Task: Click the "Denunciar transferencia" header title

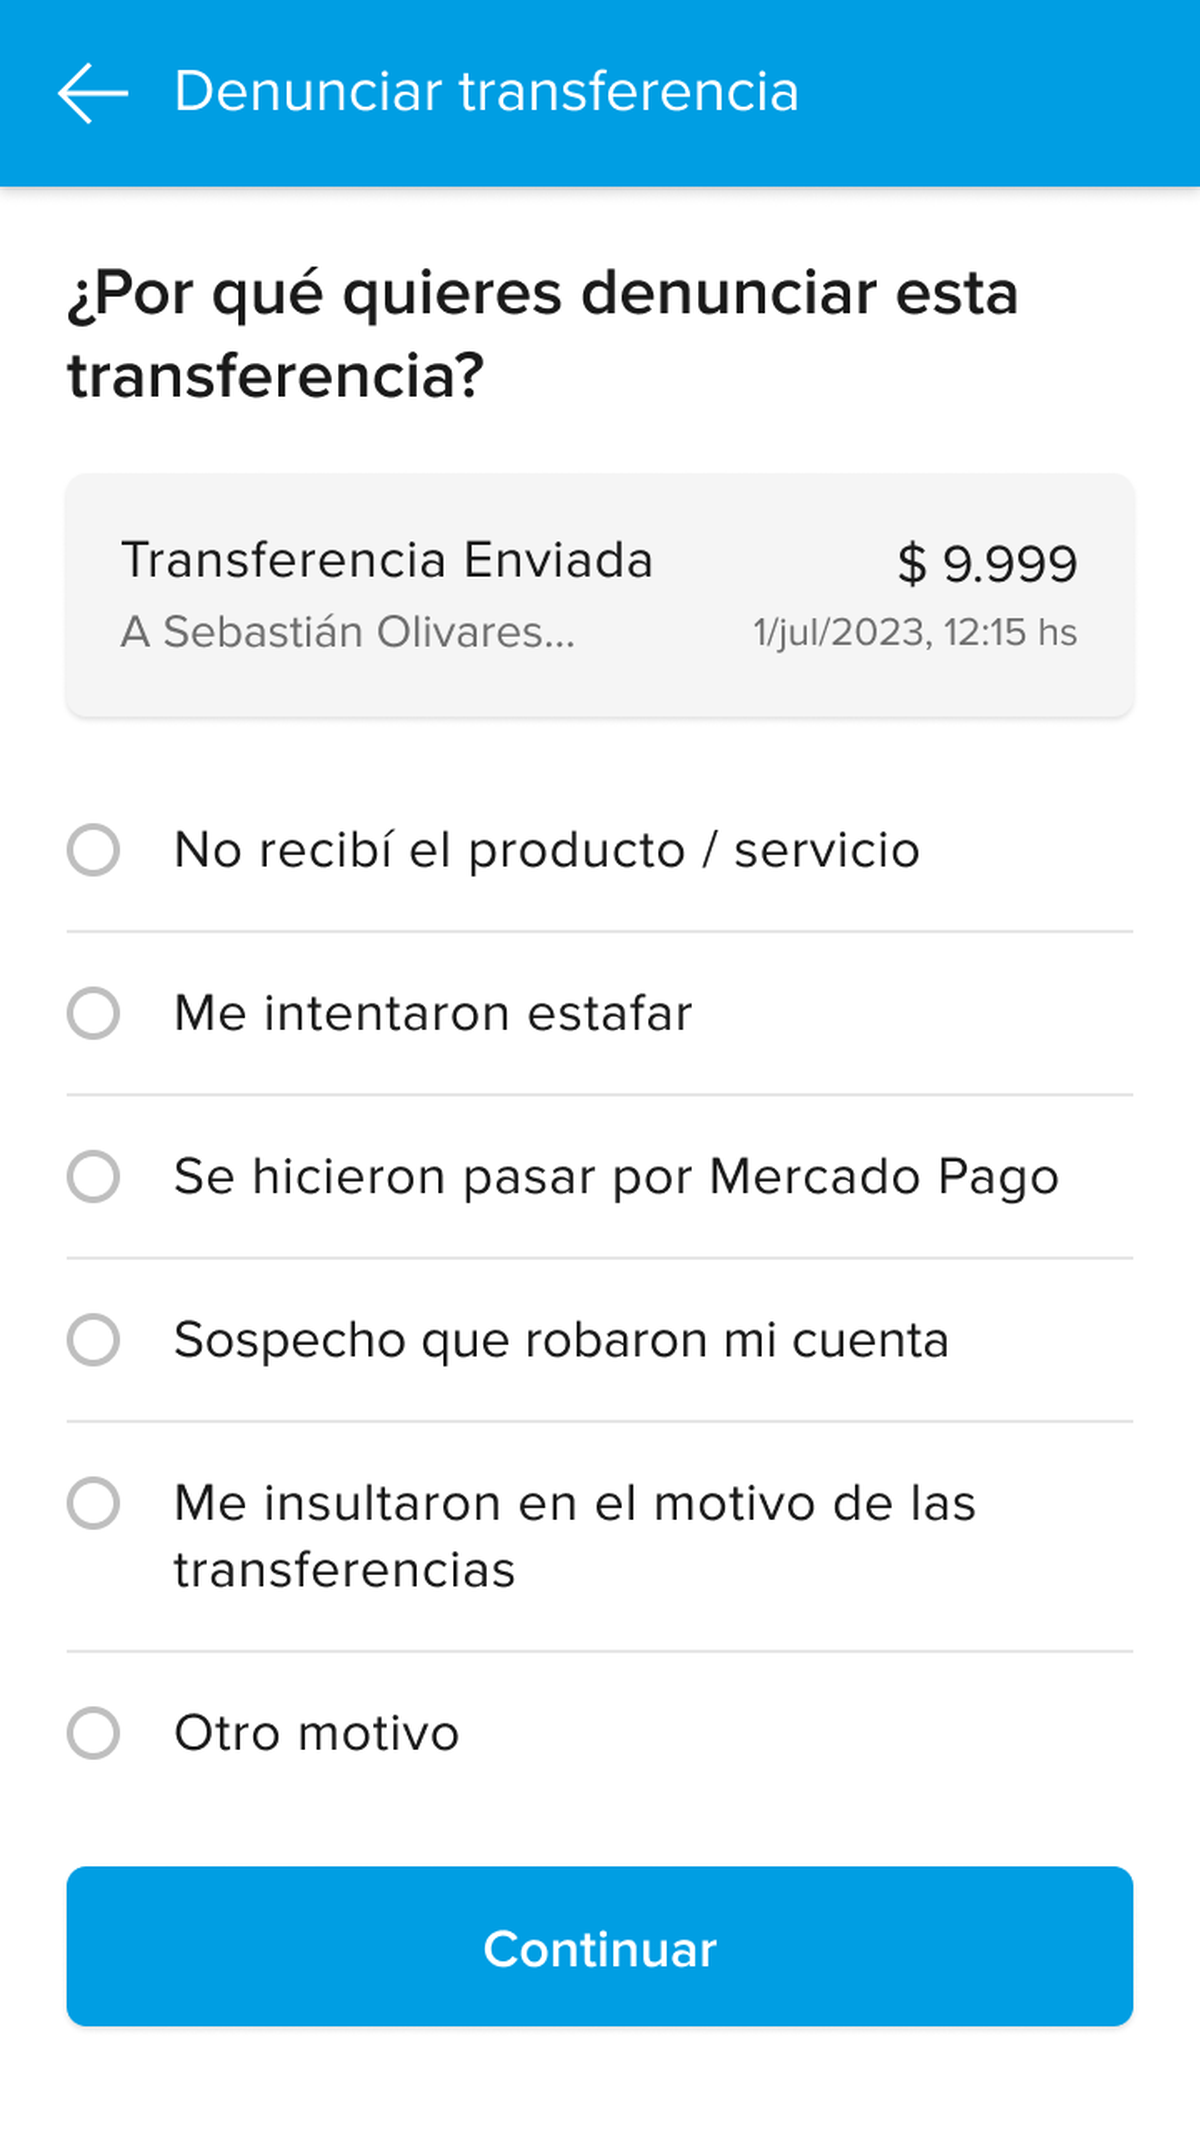Action: [486, 92]
